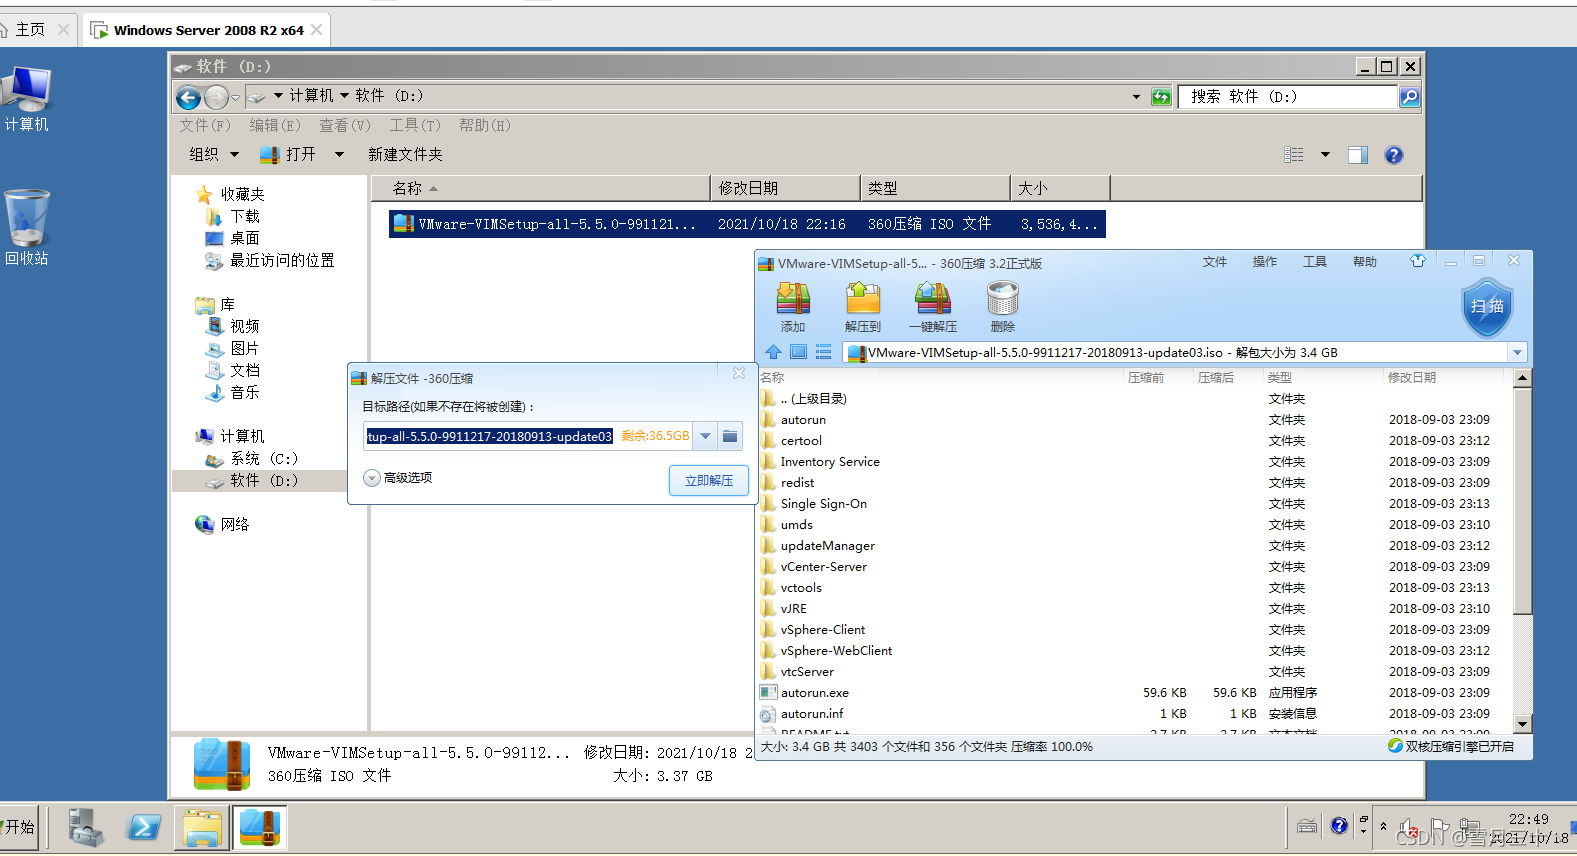Screen dimensions: 1577x856
Task: Open the view options dropdown arrow
Action: (x=1325, y=155)
